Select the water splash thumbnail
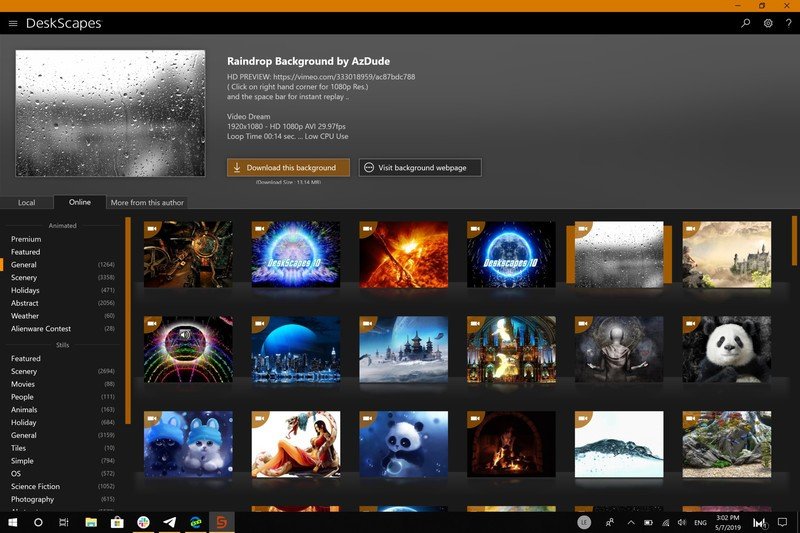Screen dimensions: 800x533 click(x=619, y=444)
